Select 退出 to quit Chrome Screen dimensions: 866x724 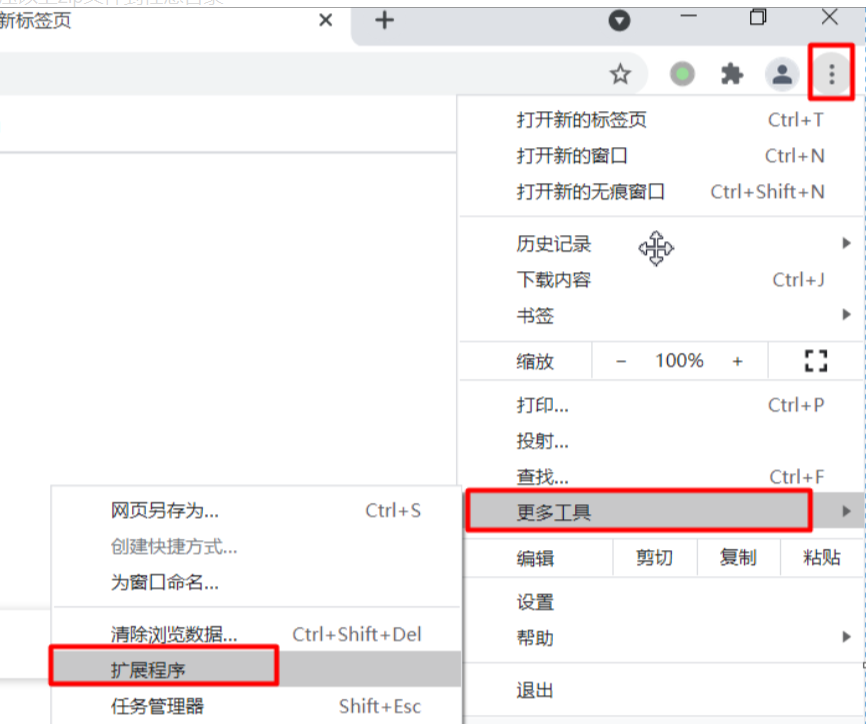click(x=662, y=690)
